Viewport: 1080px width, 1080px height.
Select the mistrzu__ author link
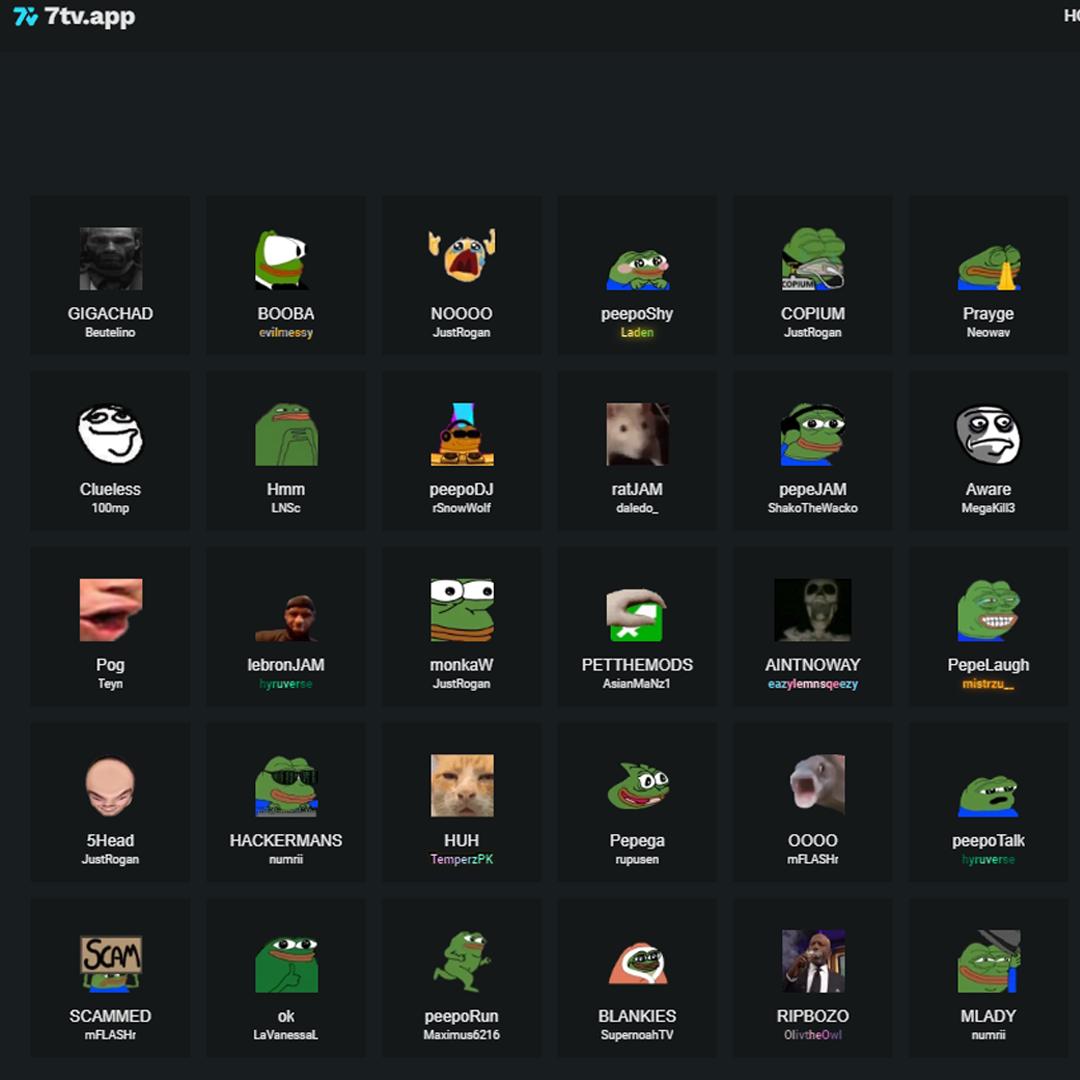coord(988,684)
